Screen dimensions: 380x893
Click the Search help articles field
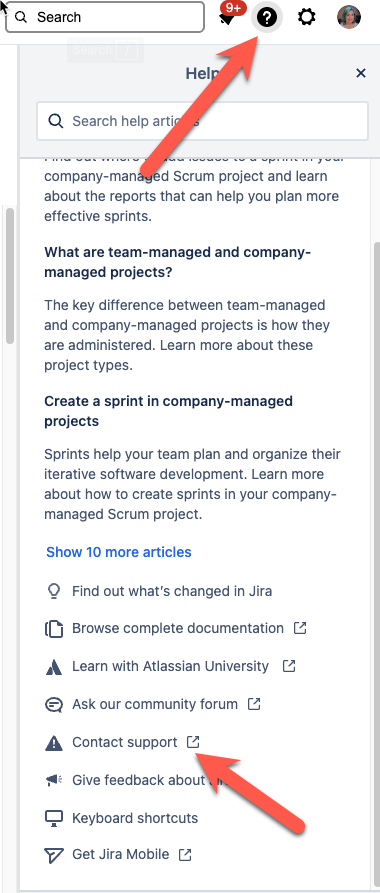[x=202, y=121]
